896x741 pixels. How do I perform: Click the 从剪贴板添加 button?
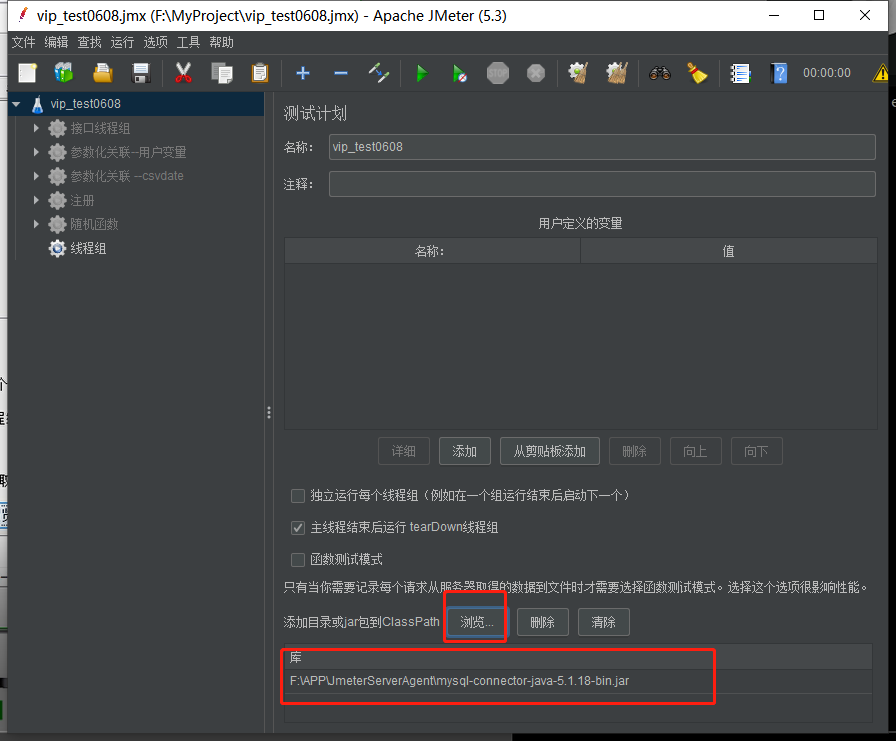[x=550, y=451]
